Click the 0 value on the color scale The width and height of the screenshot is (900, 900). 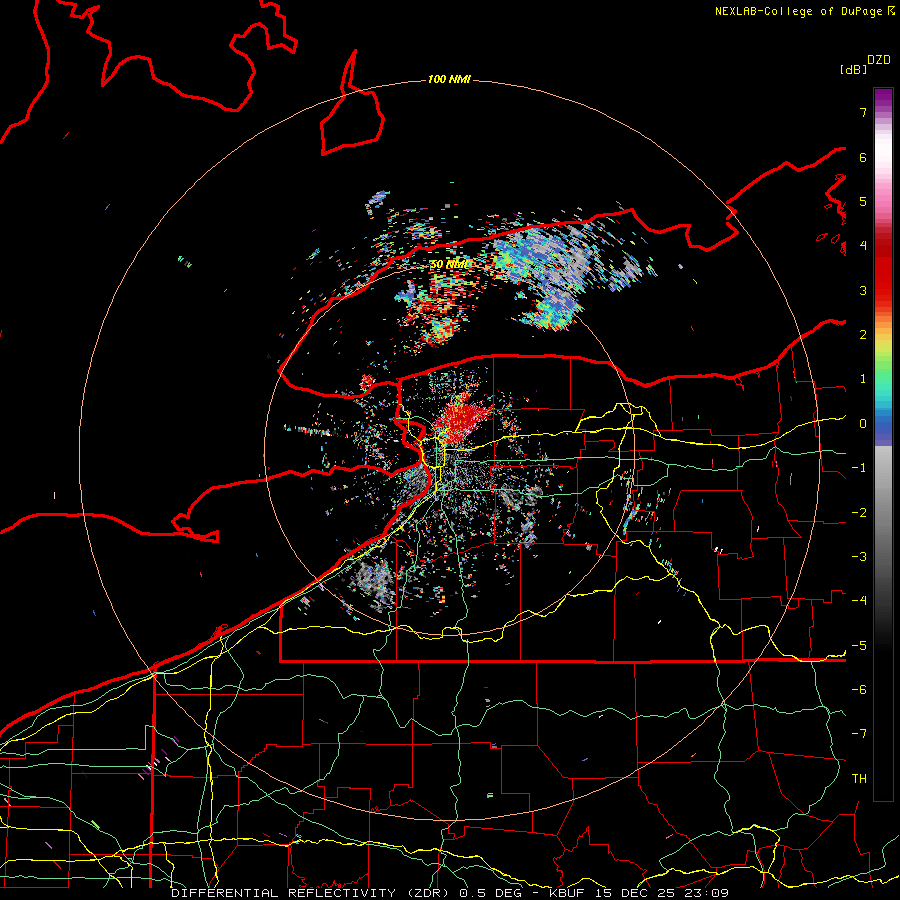(863, 423)
